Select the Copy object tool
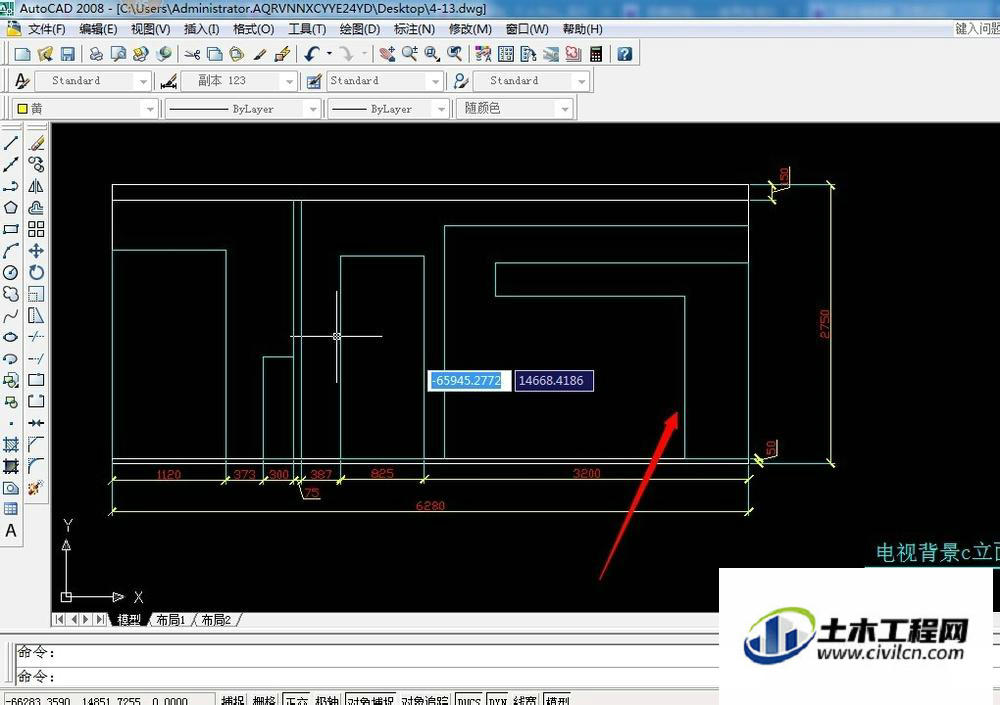 click(x=36, y=165)
